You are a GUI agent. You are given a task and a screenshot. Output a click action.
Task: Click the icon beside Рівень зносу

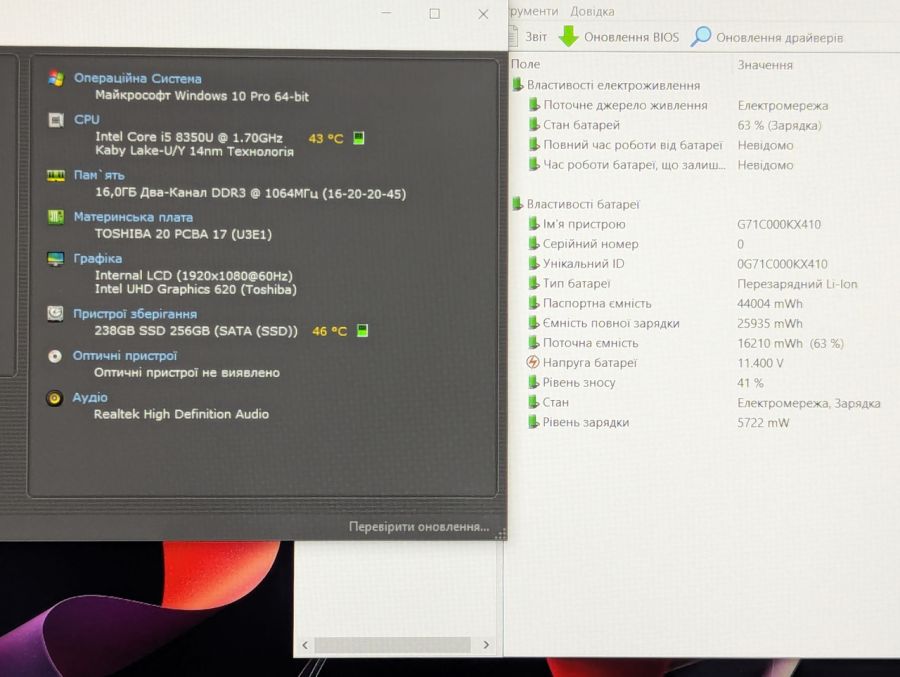point(533,382)
